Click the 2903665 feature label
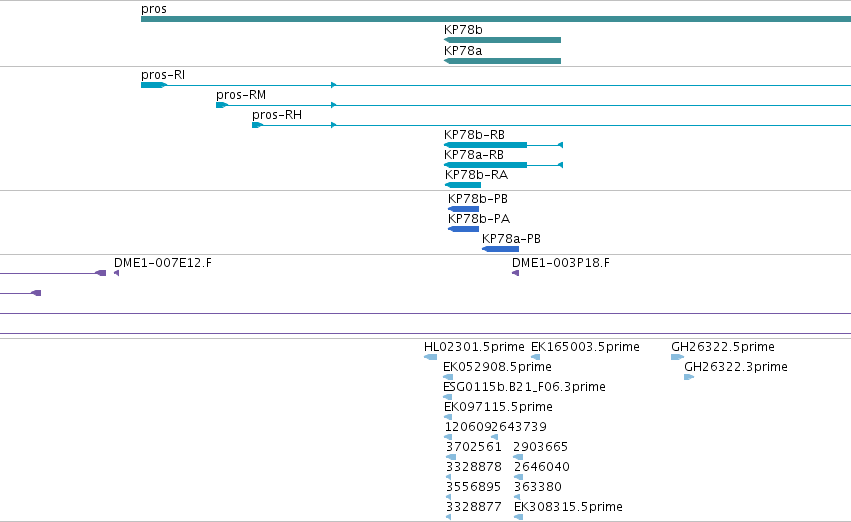 click(x=541, y=447)
